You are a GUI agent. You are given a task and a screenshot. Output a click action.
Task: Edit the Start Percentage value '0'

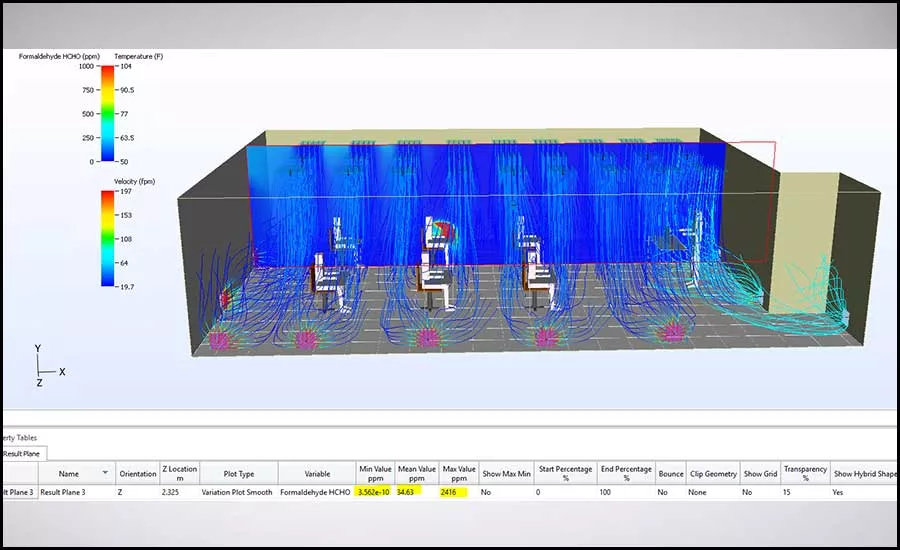[x=565, y=492]
